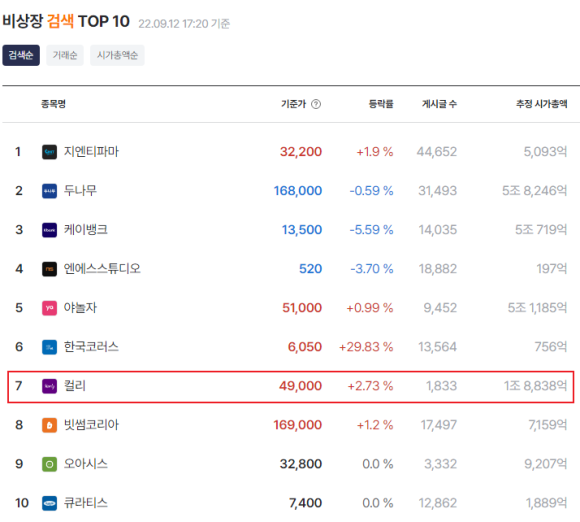
Task: Click the 44,652 post count
Action: [x=437, y=152]
